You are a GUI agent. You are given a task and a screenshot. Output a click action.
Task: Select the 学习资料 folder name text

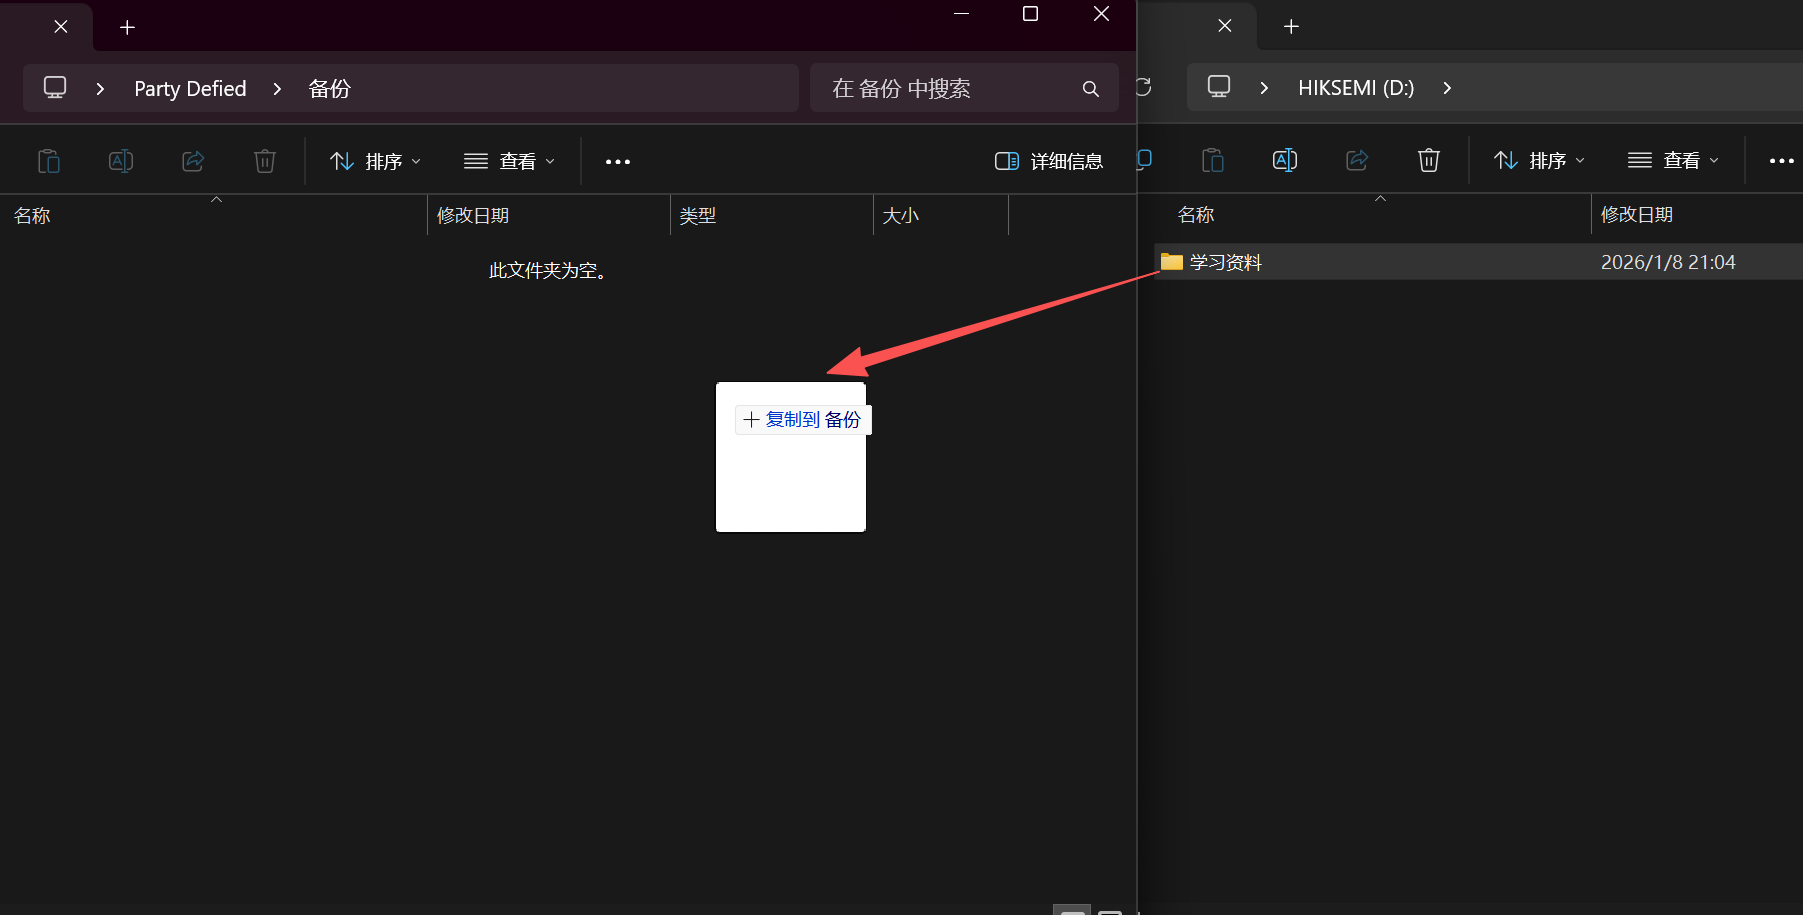[1225, 263]
